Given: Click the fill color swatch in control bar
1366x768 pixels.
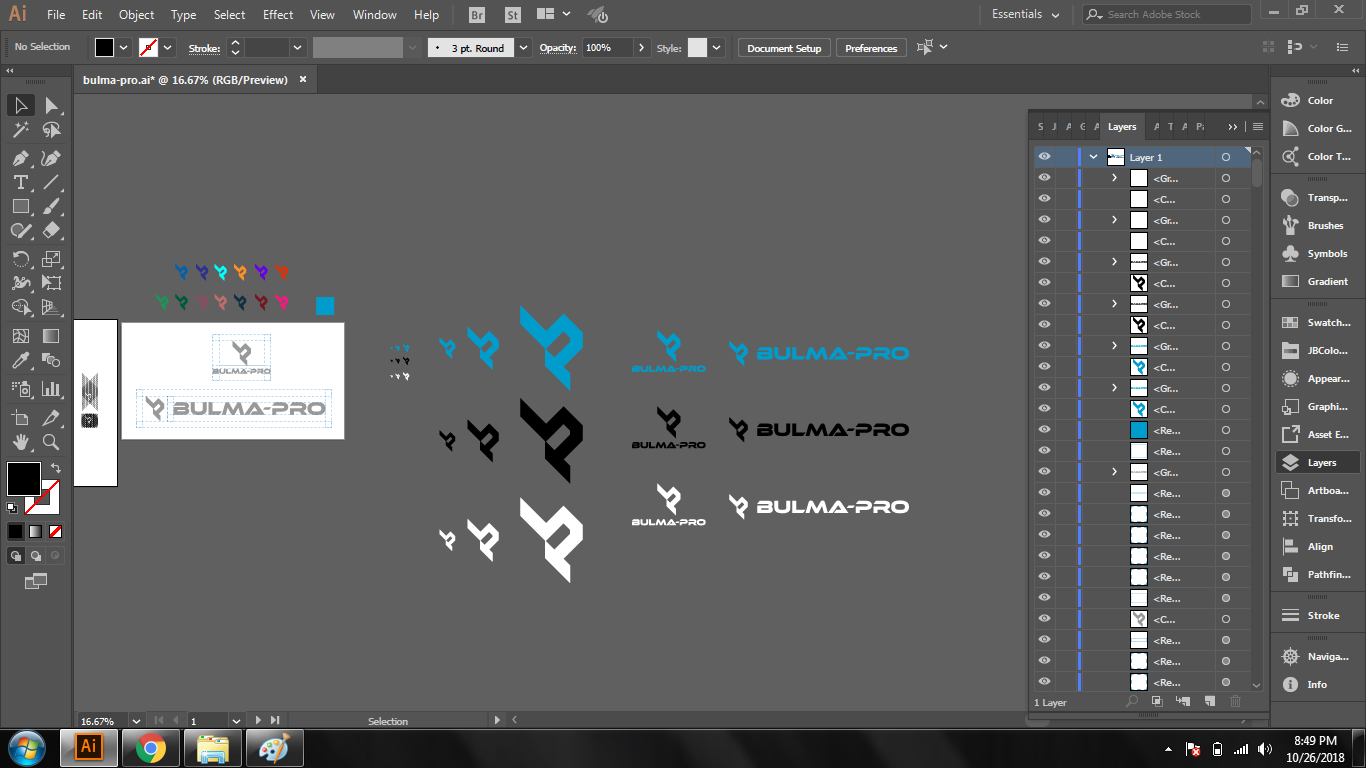Looking at the screenshot, I should tap(105, 47).
